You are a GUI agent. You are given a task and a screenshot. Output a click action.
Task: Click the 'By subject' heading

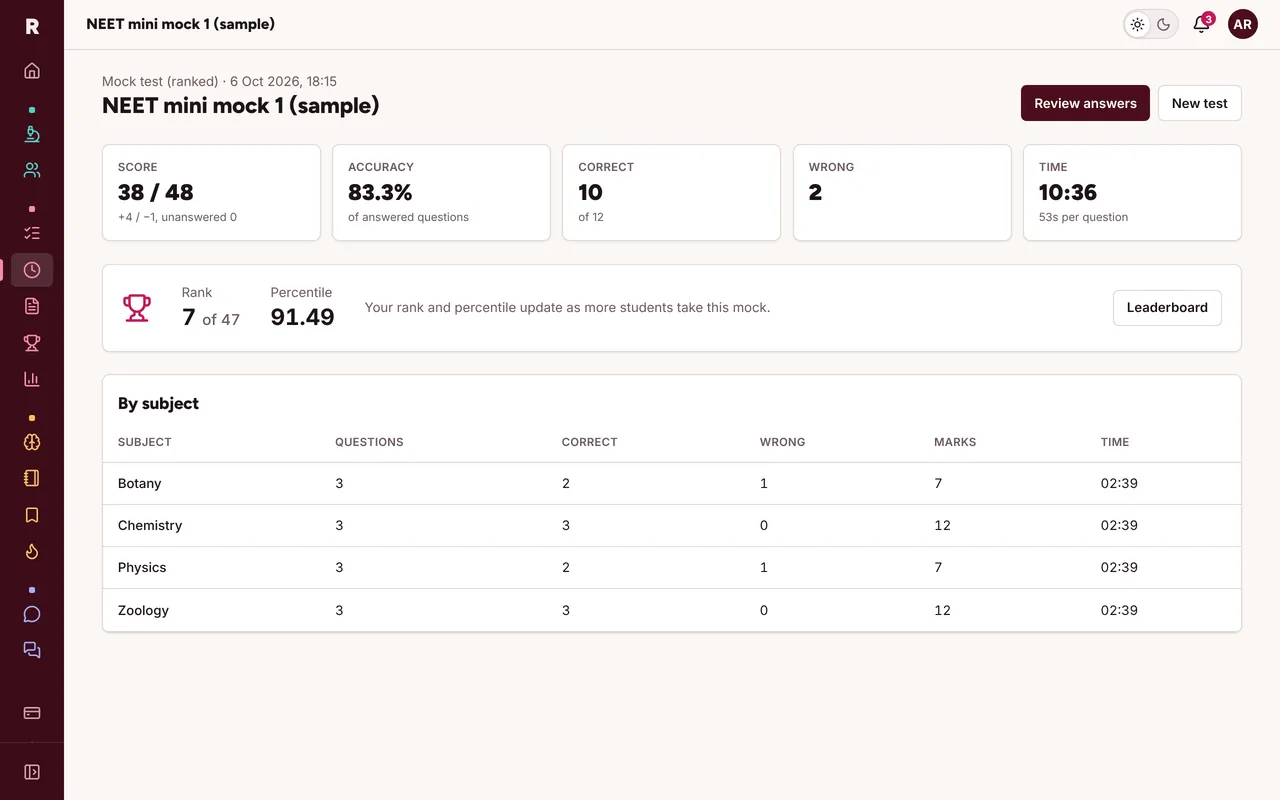click(158, 403)
